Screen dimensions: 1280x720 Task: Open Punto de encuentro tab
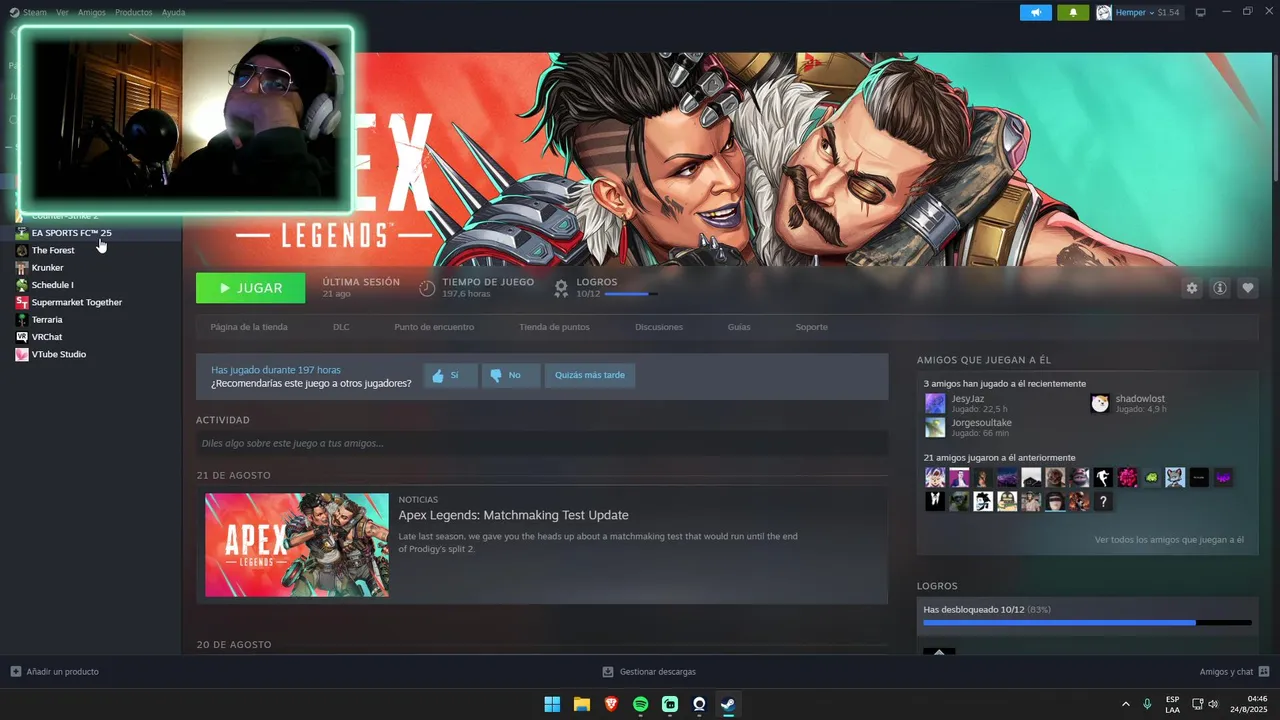coord(434,327)
